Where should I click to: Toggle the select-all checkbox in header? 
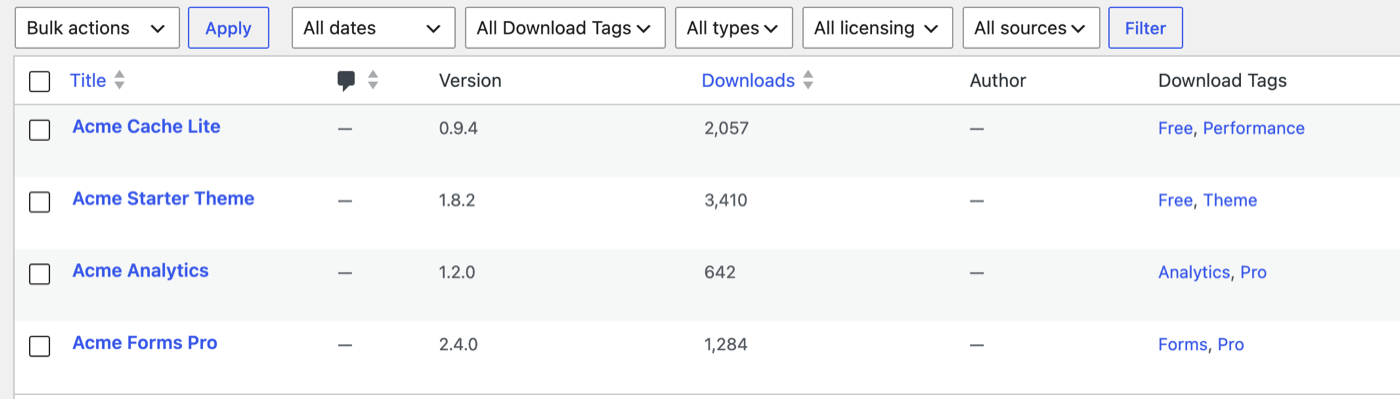(x=39, y=81)
